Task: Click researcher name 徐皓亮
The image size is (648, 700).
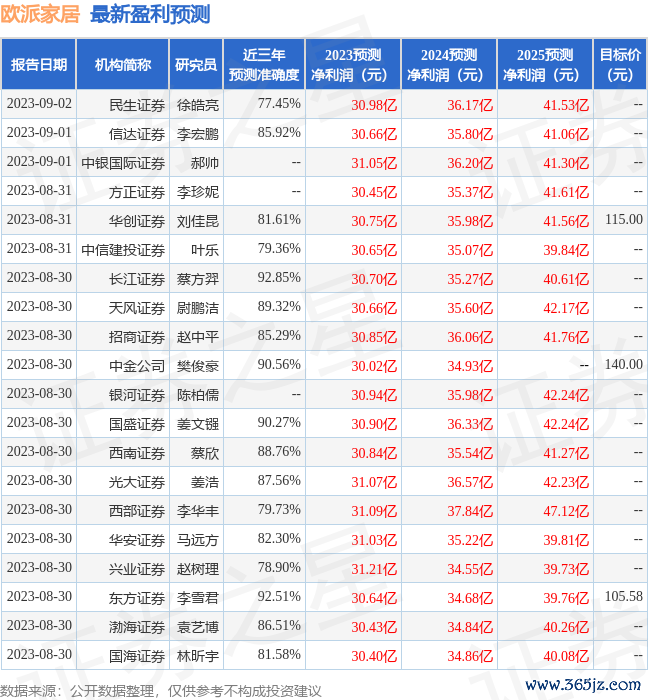Action: [198, 105]
